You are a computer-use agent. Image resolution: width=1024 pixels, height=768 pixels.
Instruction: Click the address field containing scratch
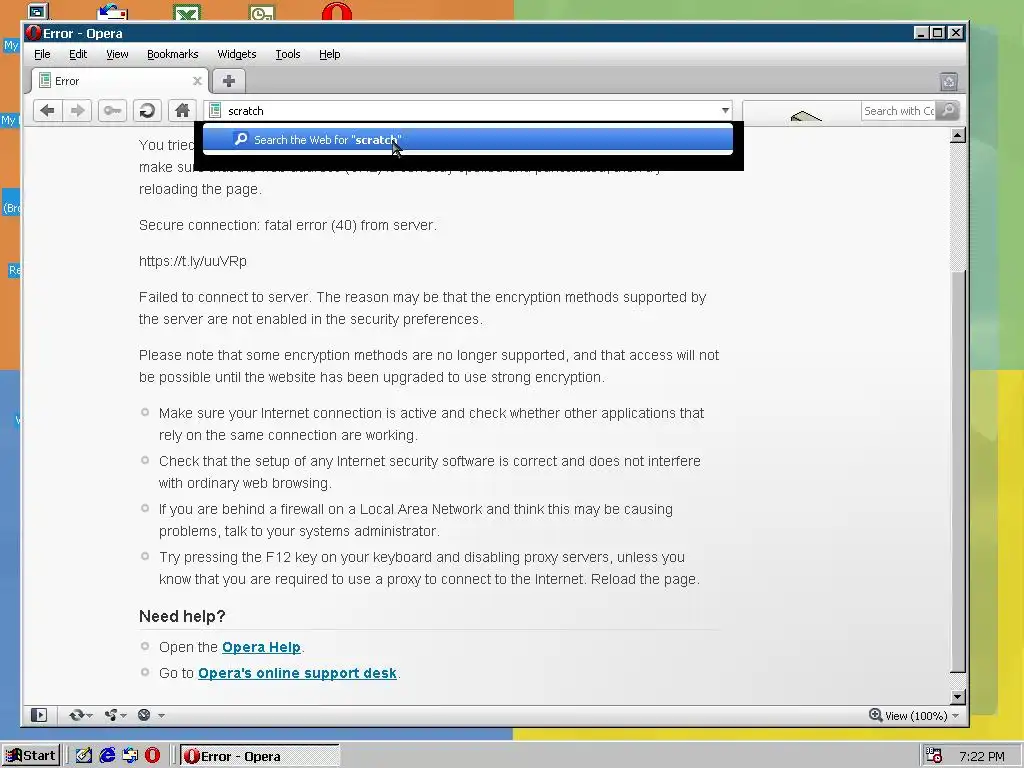[x=468, y=110]
